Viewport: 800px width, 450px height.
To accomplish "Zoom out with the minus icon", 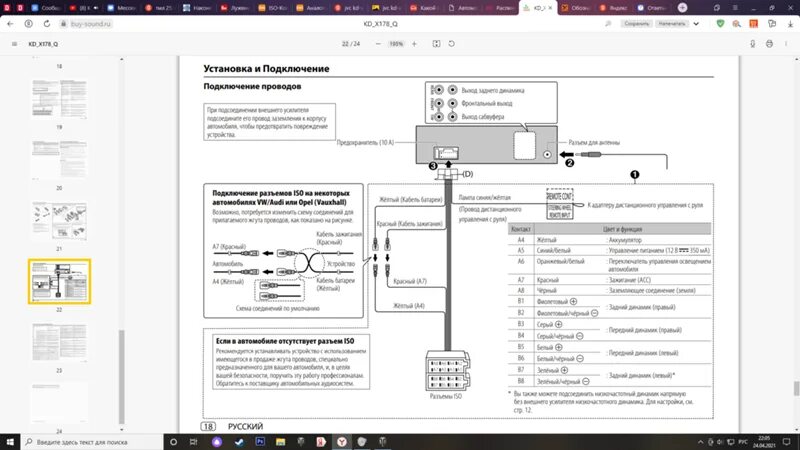I will click(x=378, y=44).
